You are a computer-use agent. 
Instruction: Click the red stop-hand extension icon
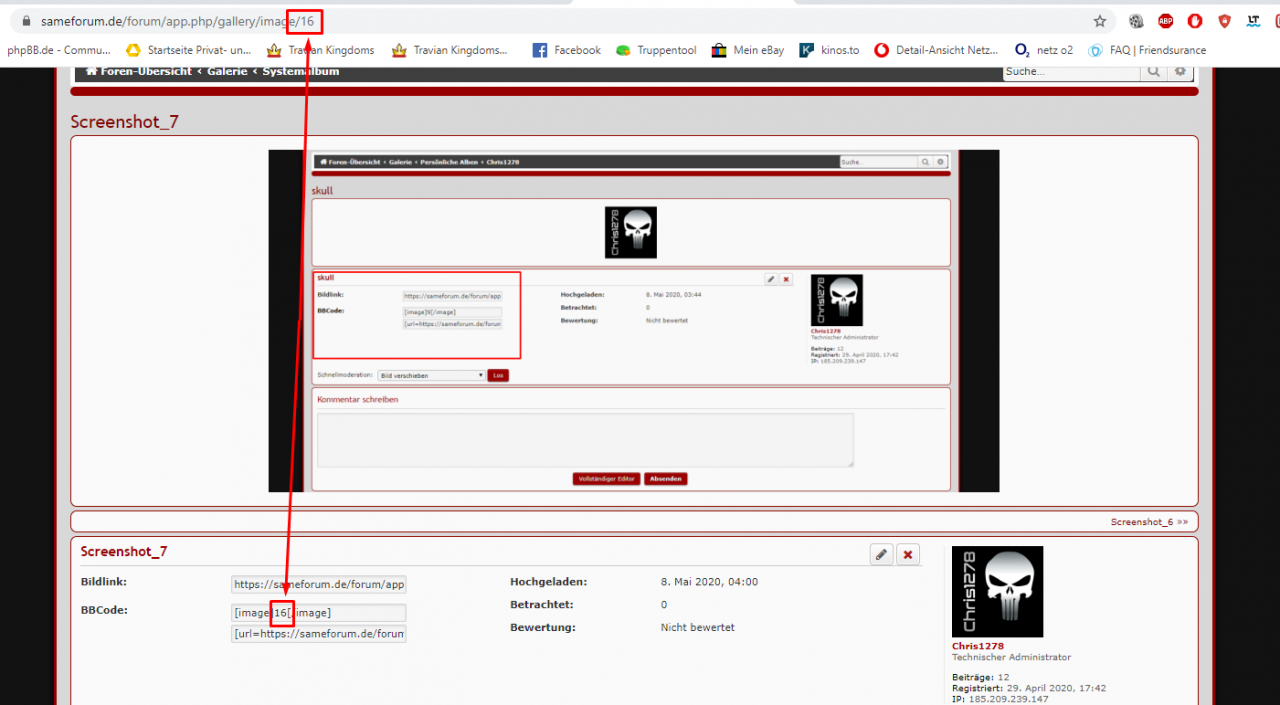click(1195, 21)
